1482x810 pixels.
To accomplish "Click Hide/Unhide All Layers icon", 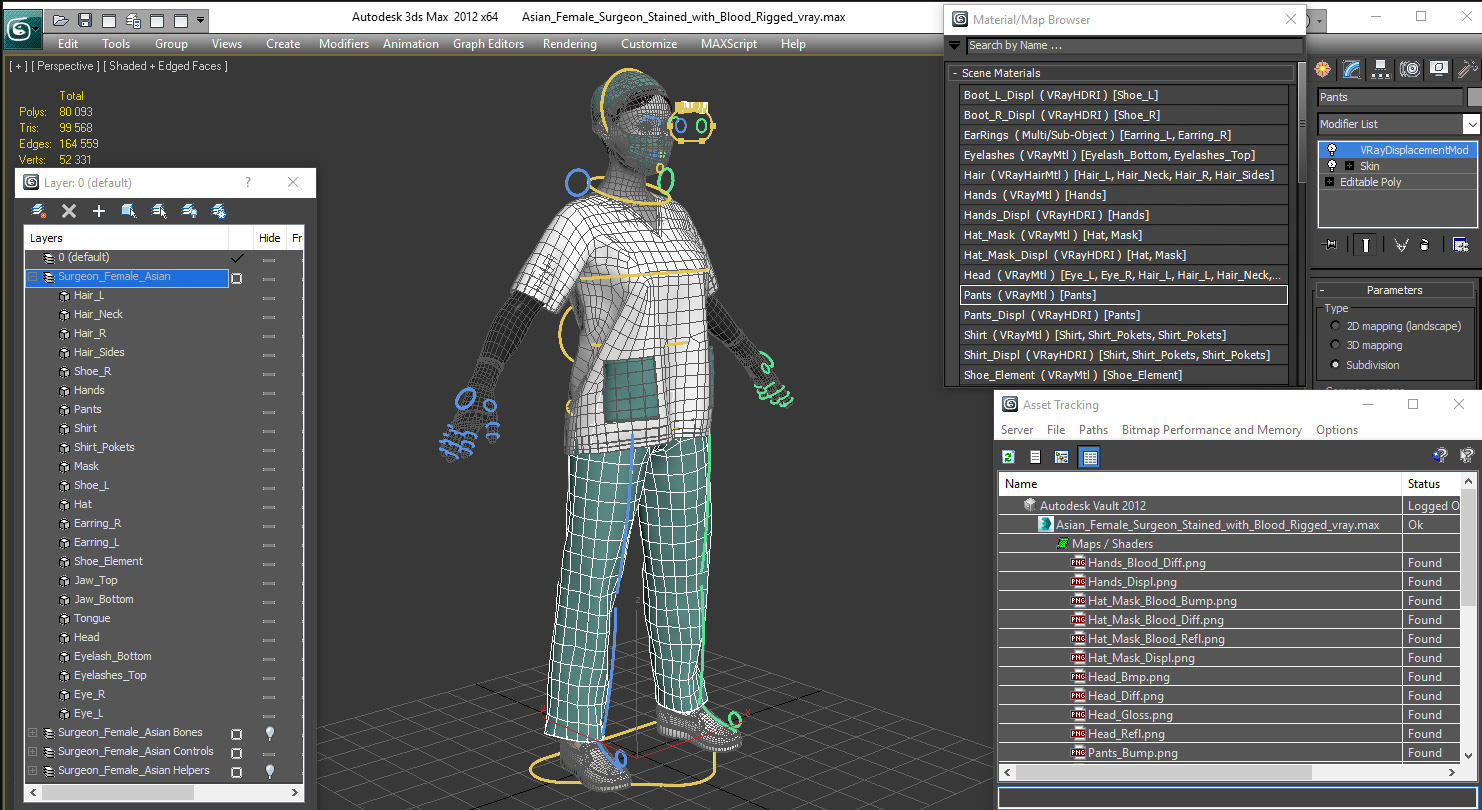I will coord(189,211).
